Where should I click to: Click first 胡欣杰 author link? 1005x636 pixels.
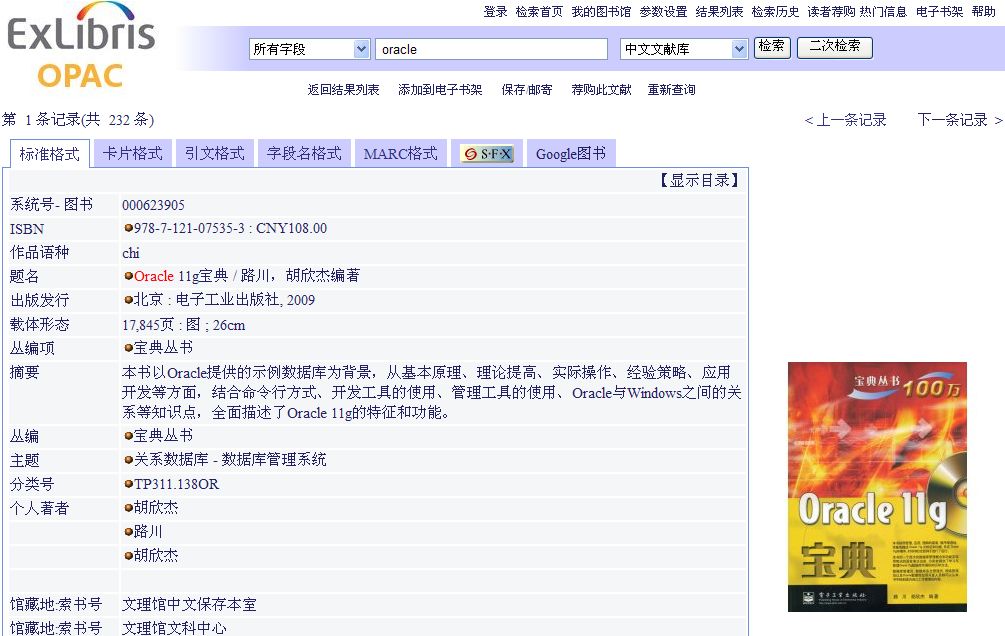point(156,507)
